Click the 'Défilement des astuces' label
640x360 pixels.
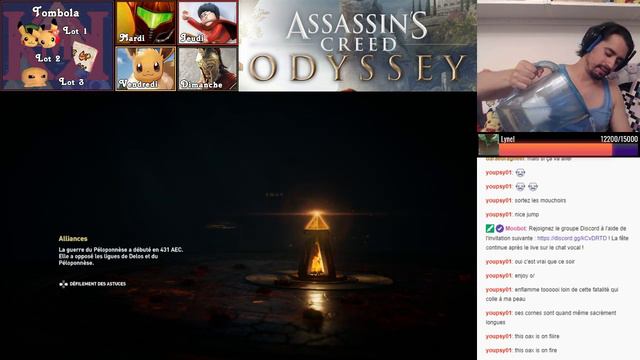tap(98, 284)
